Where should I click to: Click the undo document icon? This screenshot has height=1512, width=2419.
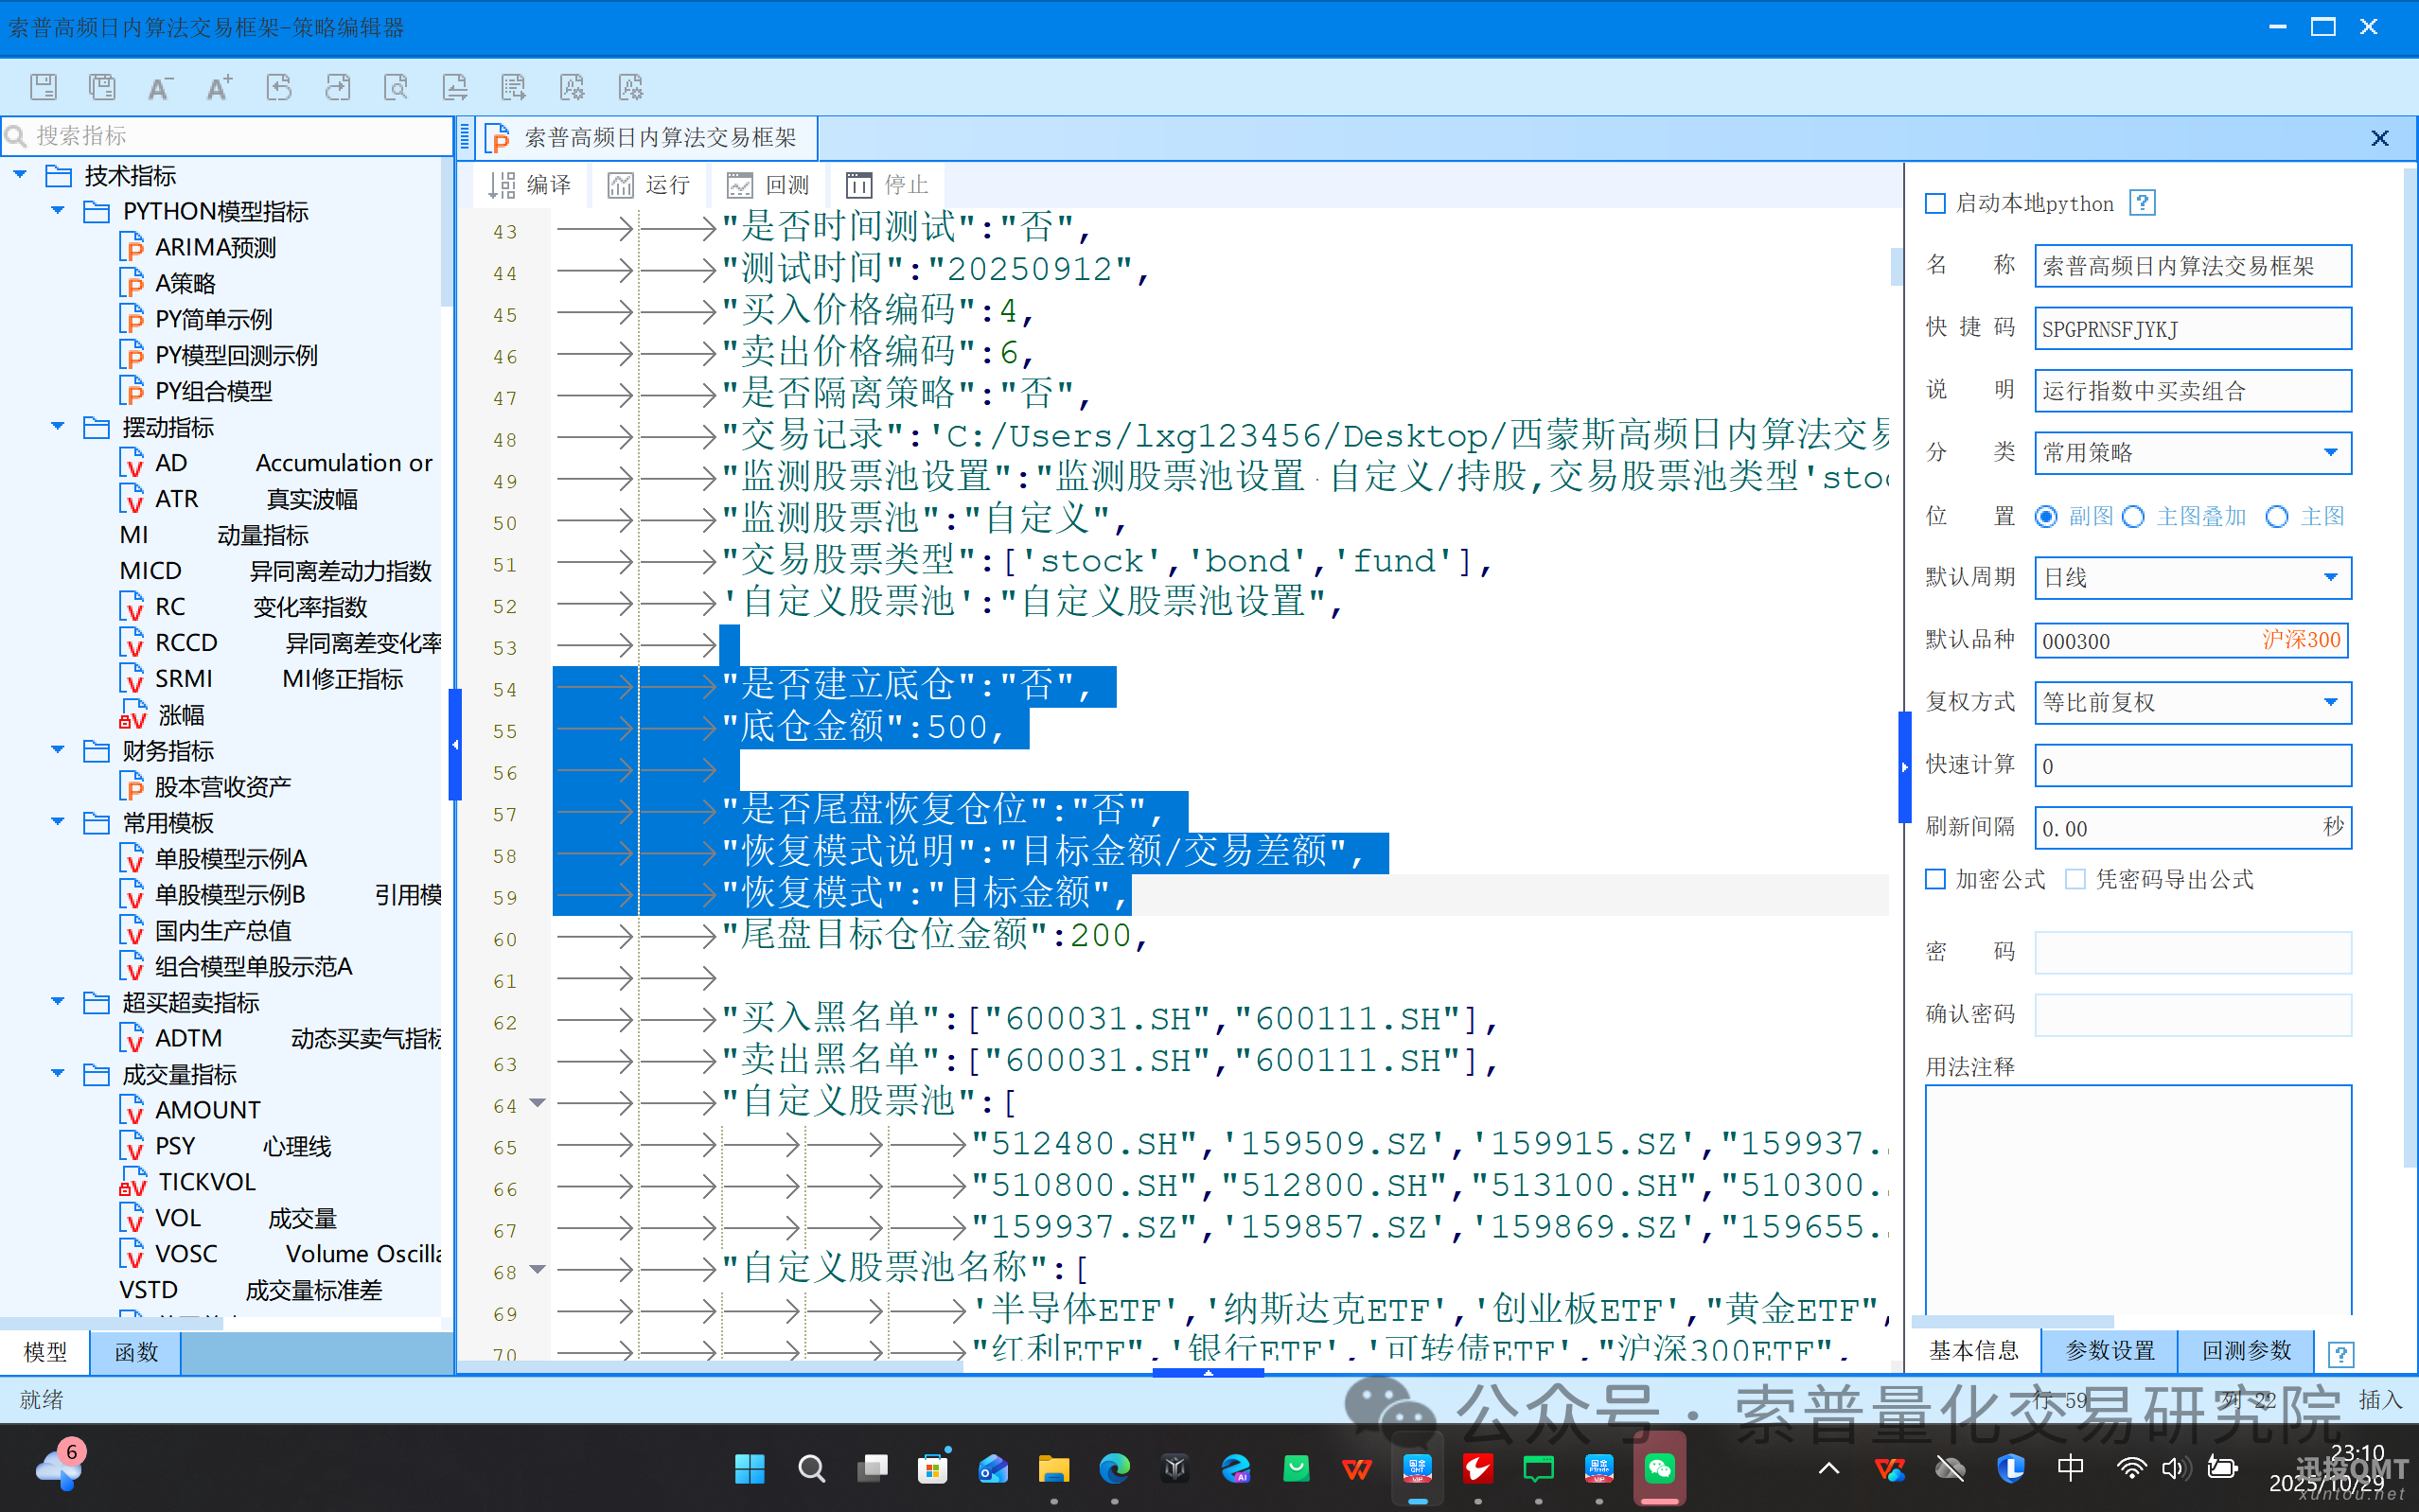[279, 87]
